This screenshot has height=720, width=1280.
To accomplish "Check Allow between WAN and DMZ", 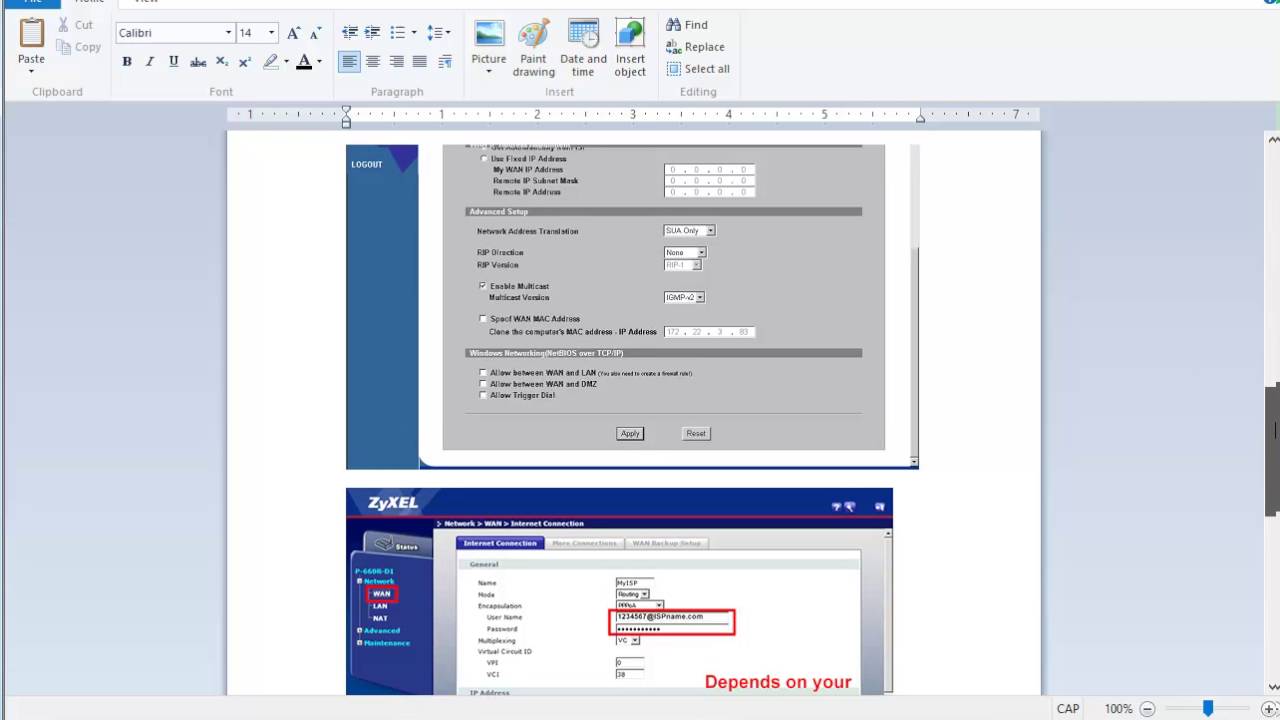I will pyautogui.click(x=483, y=384).
